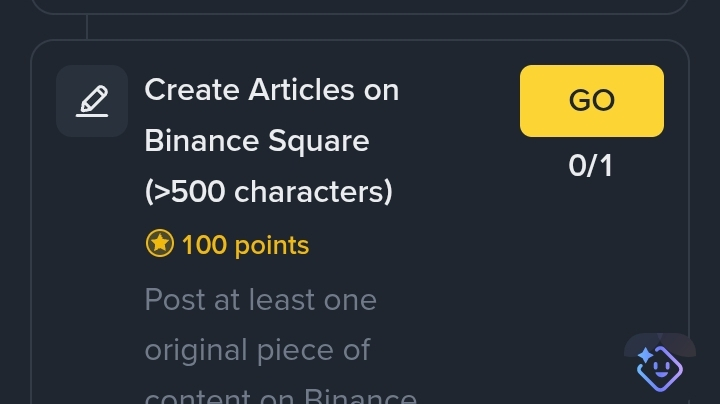Tap the dark tab behind the assistant icon
720x404 pixels.
[x=660, y=344]
